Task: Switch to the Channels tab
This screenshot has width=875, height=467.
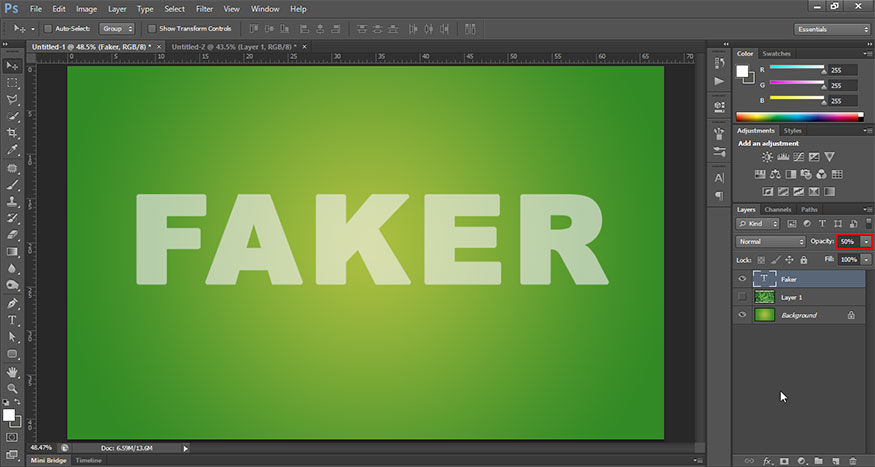Action: 777,210
